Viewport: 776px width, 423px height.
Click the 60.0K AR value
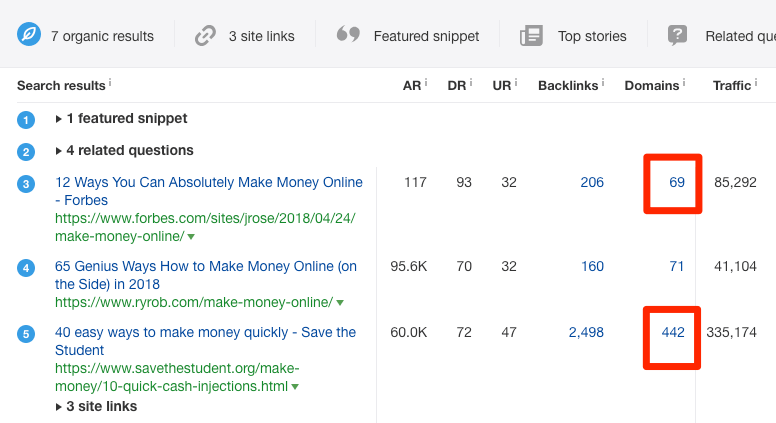[409, 332]
